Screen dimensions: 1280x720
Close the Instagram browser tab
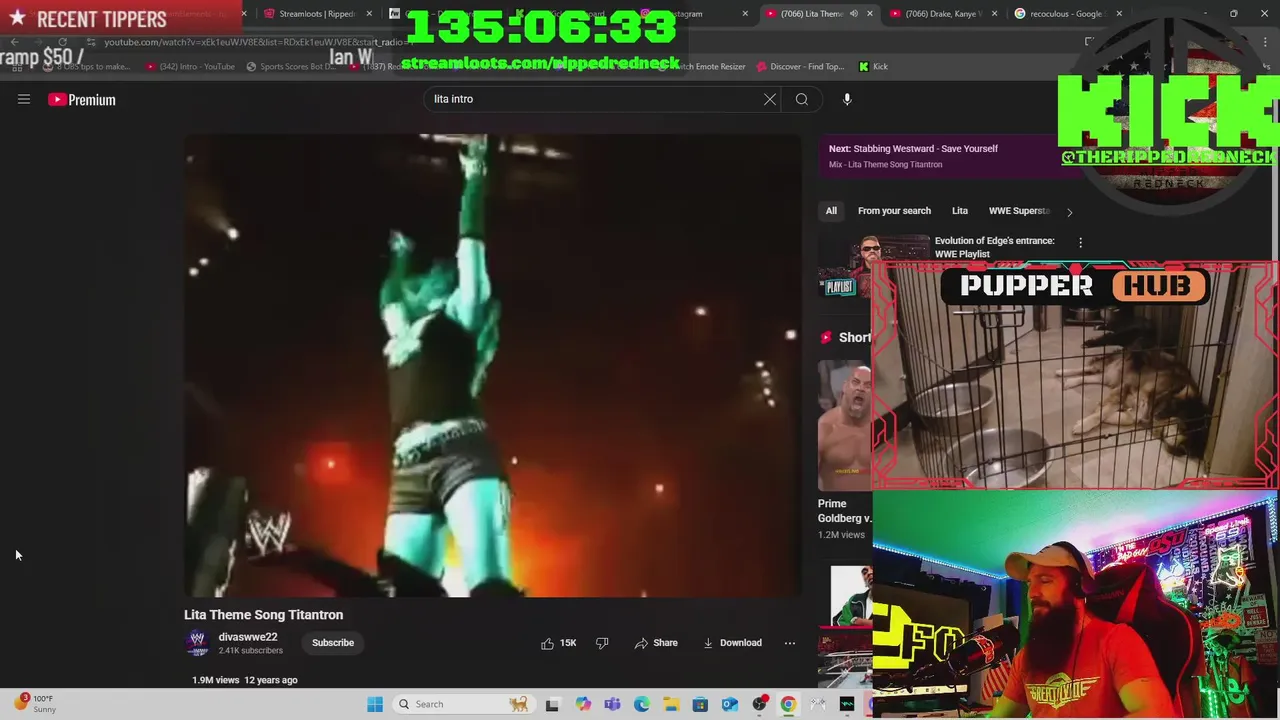click(745, 14)
